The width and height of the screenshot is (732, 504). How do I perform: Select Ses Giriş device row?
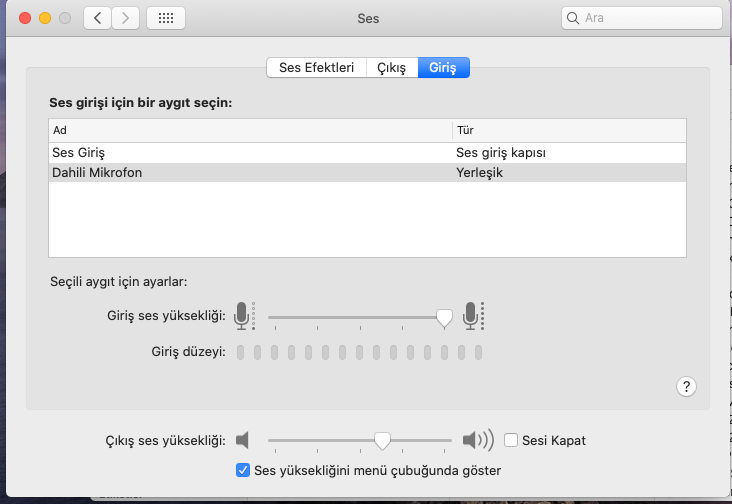pyautogui.click(x=250, y=153)
